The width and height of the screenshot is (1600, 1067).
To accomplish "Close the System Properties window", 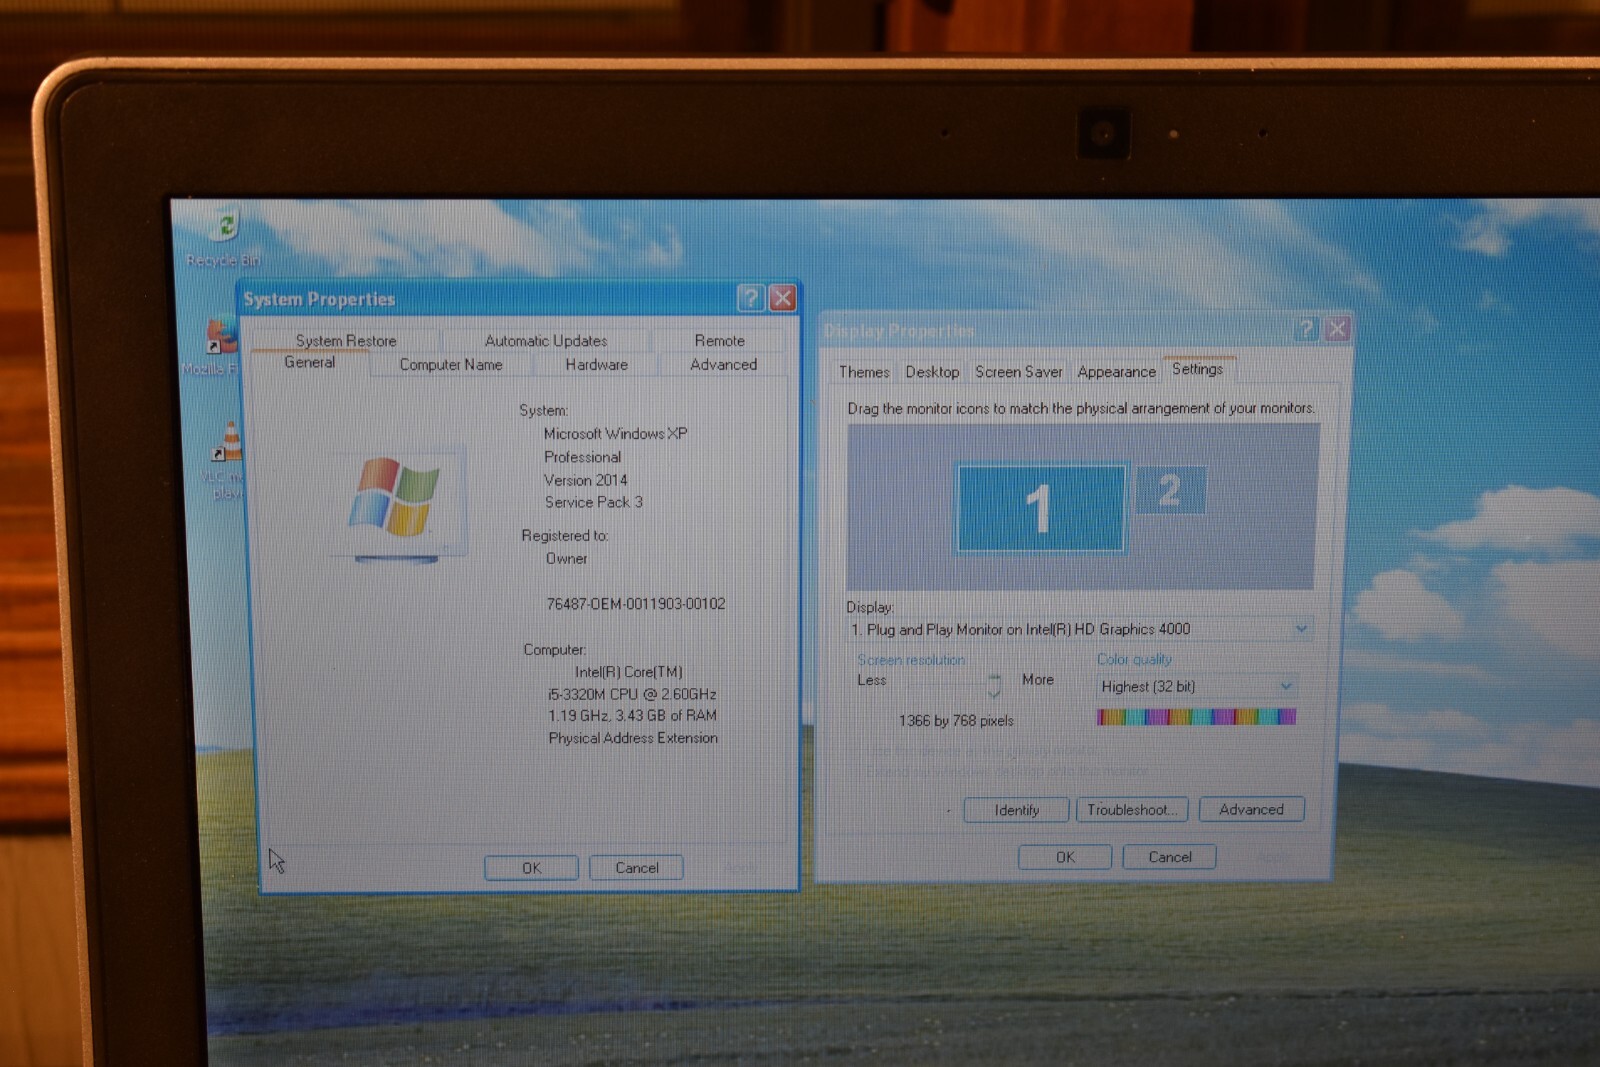I will pyautogui.click(x=783, y=297).
